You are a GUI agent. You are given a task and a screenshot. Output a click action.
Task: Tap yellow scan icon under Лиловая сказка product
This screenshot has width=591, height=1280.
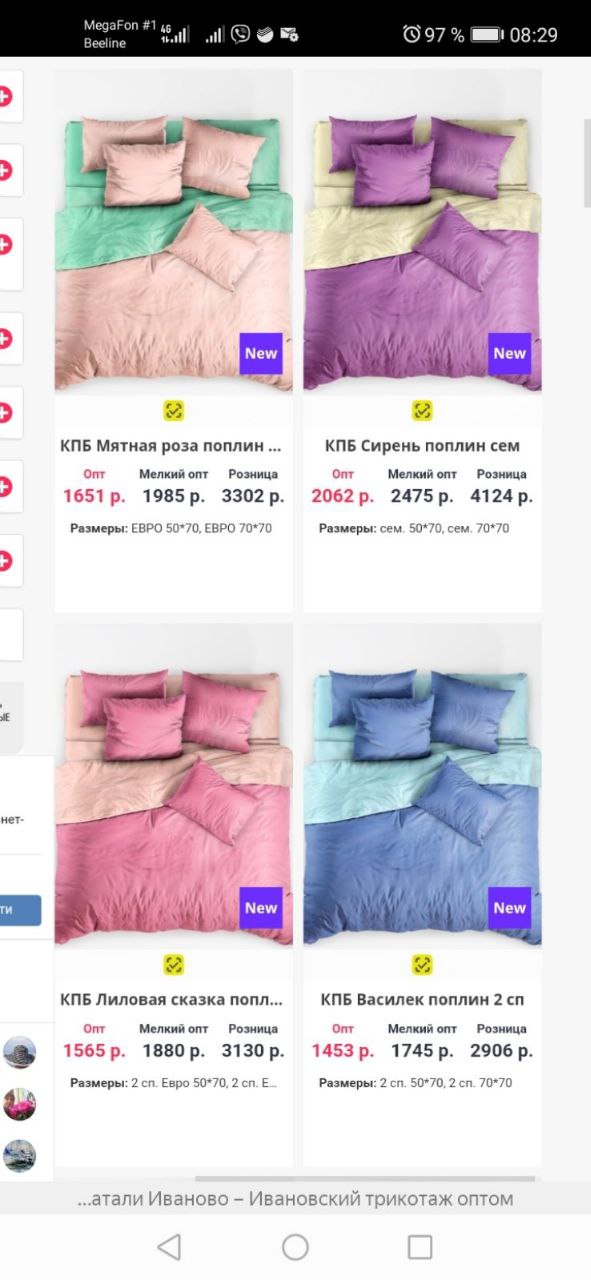tap(173, 964)
